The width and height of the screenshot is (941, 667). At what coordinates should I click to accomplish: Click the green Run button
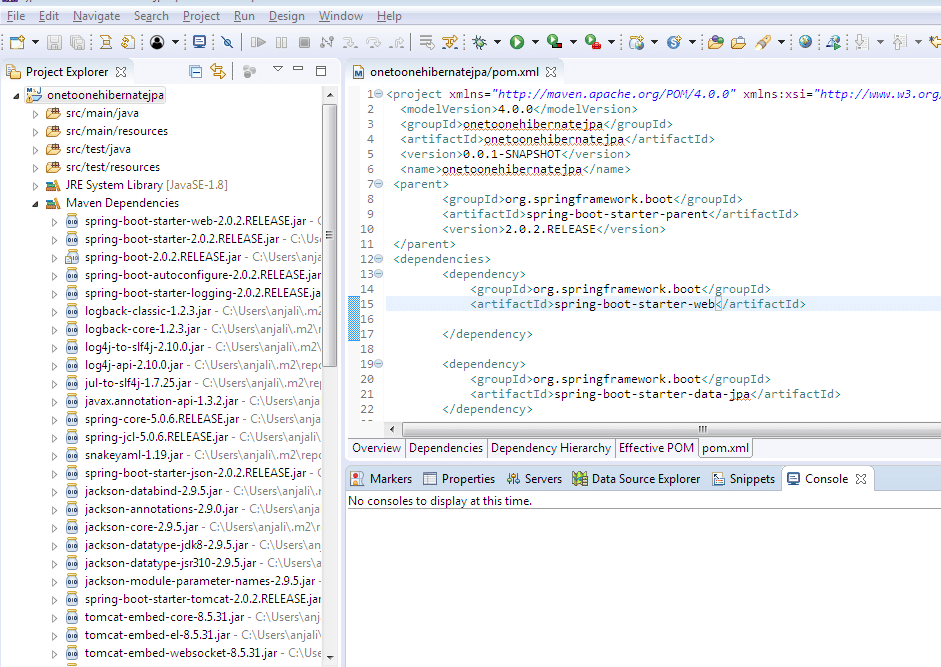(x=517, y=42)
